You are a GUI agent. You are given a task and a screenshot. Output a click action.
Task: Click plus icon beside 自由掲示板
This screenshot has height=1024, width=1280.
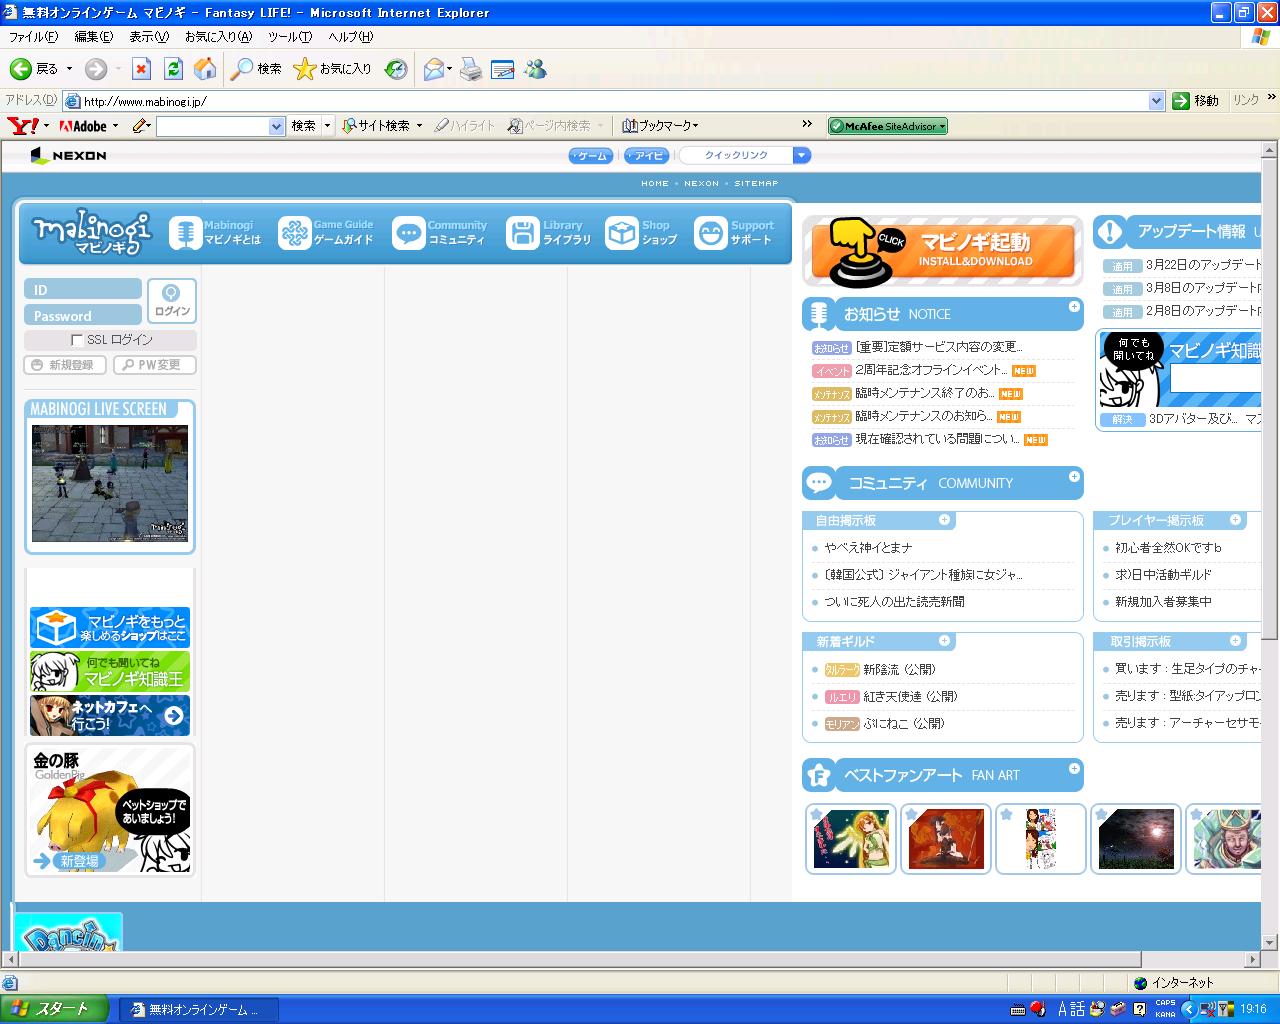(x=944, y=520)
